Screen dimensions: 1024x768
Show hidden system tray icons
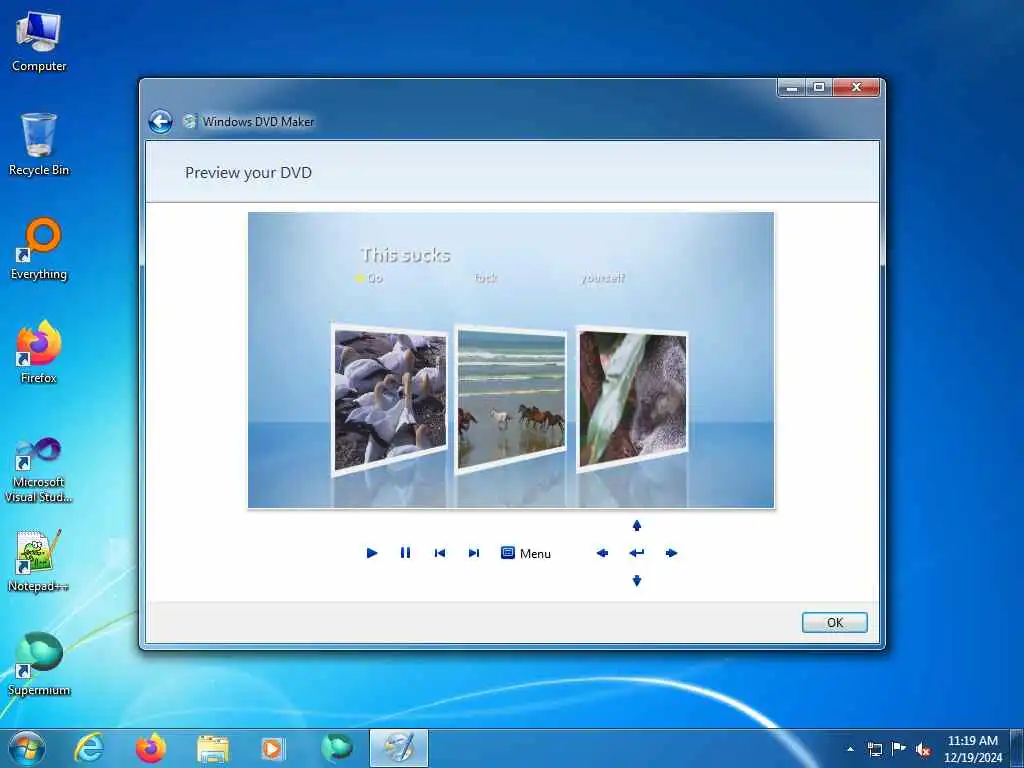tap(850, 749)
